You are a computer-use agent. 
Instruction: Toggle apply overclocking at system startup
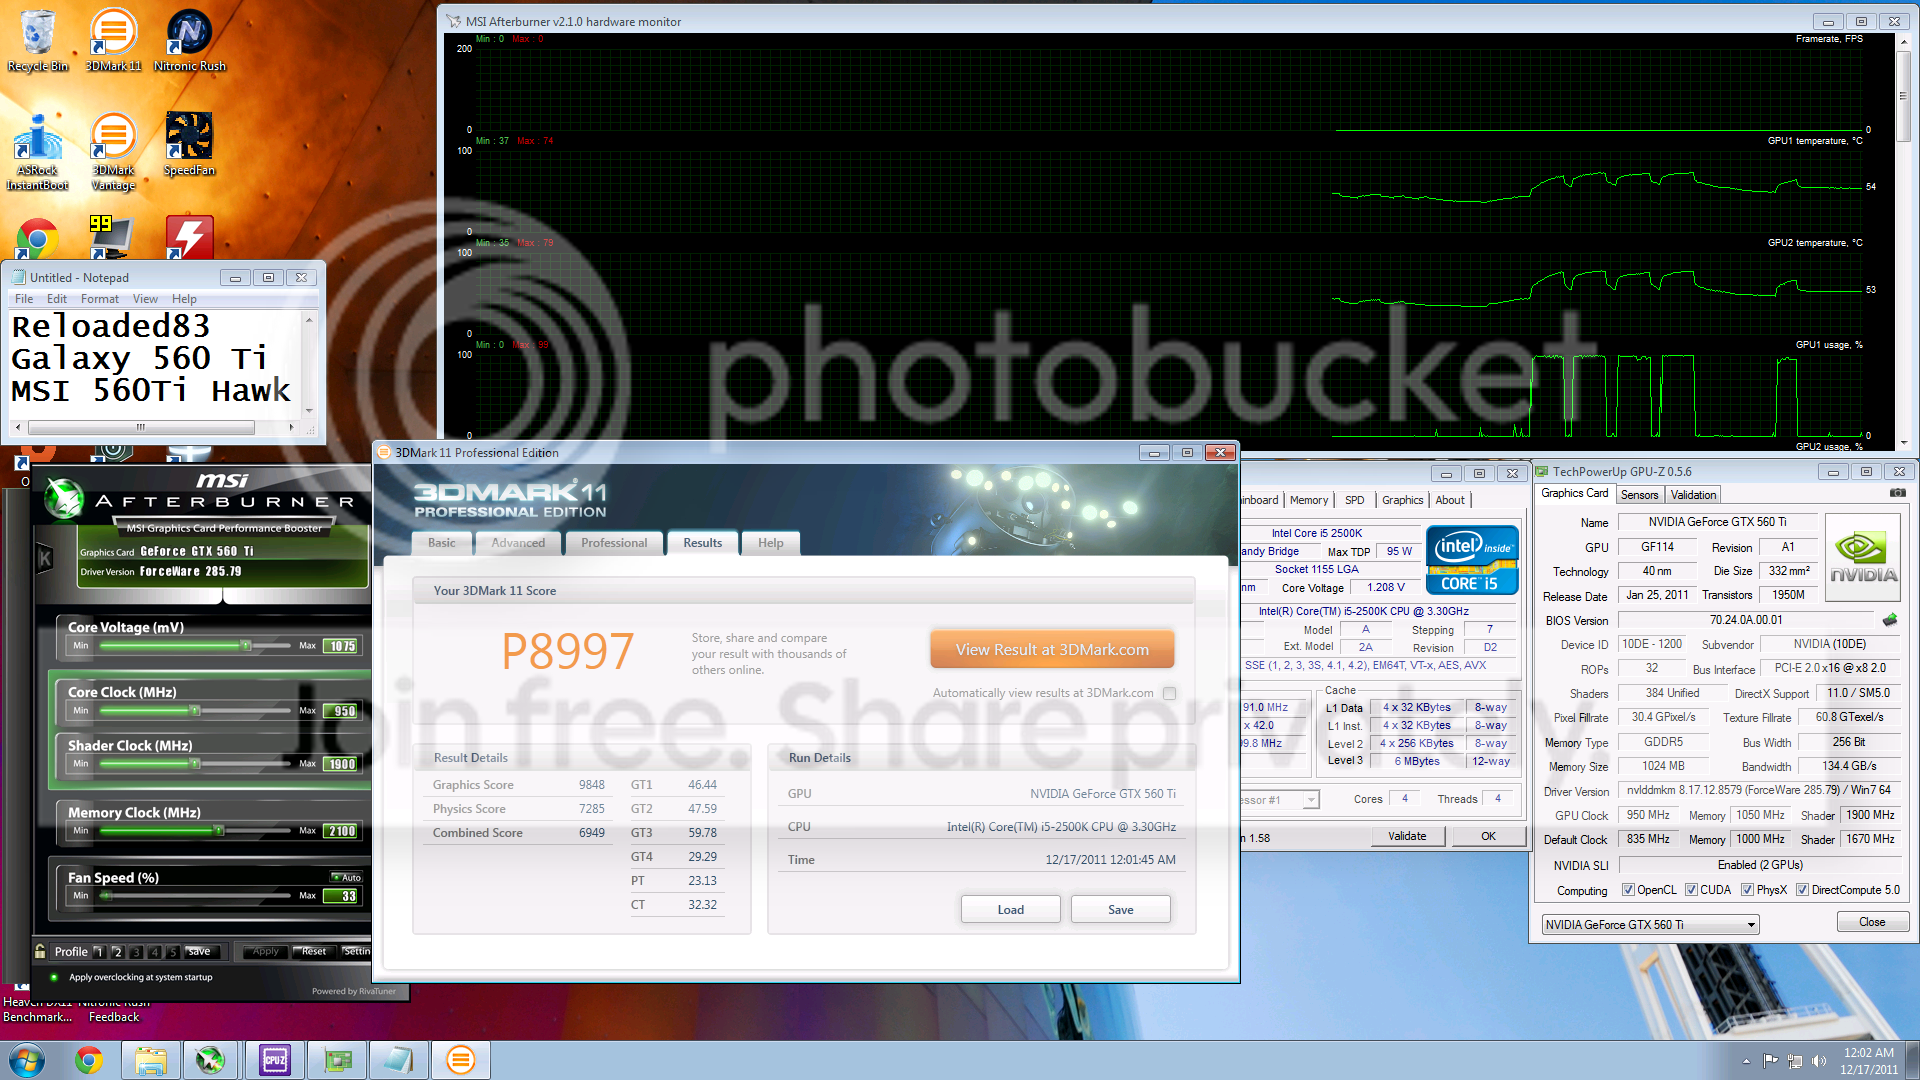(x=52, y=977)
